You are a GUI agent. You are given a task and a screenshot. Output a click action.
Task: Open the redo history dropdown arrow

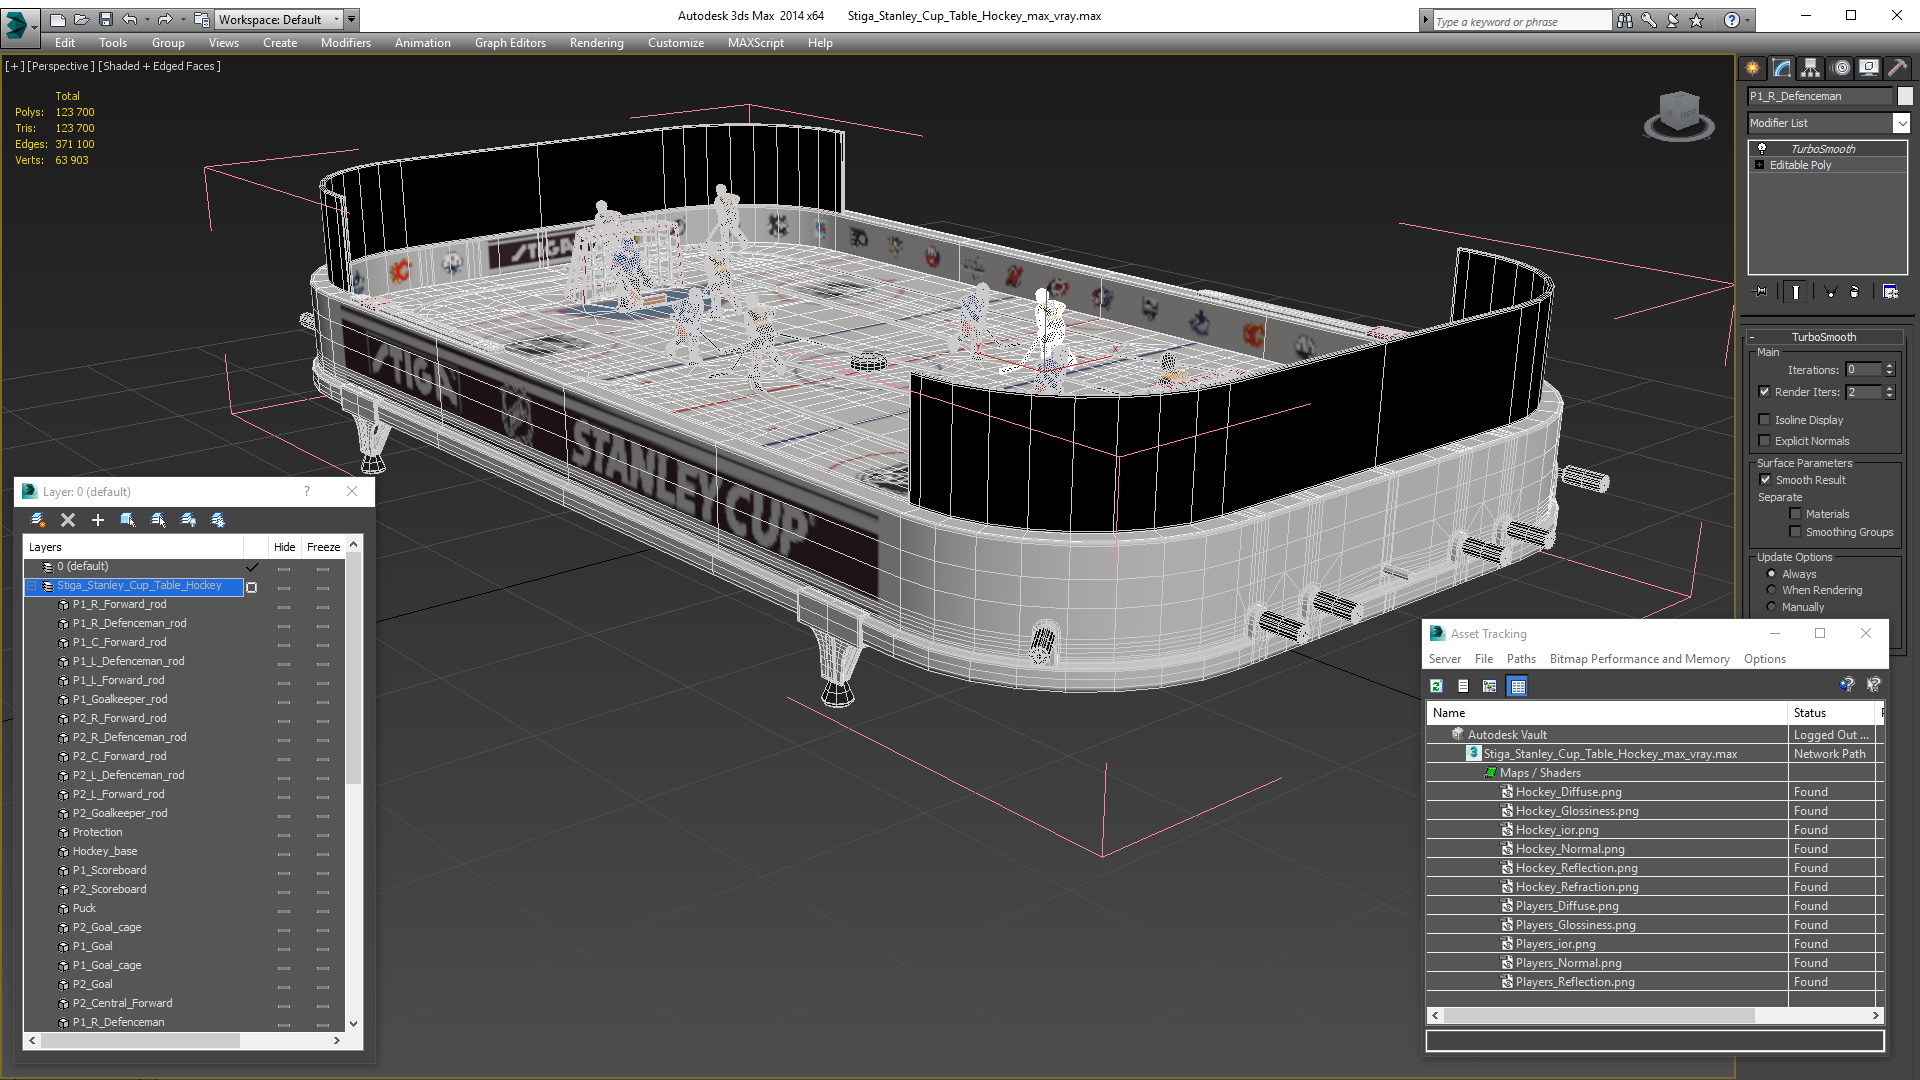tap(182, 19)
